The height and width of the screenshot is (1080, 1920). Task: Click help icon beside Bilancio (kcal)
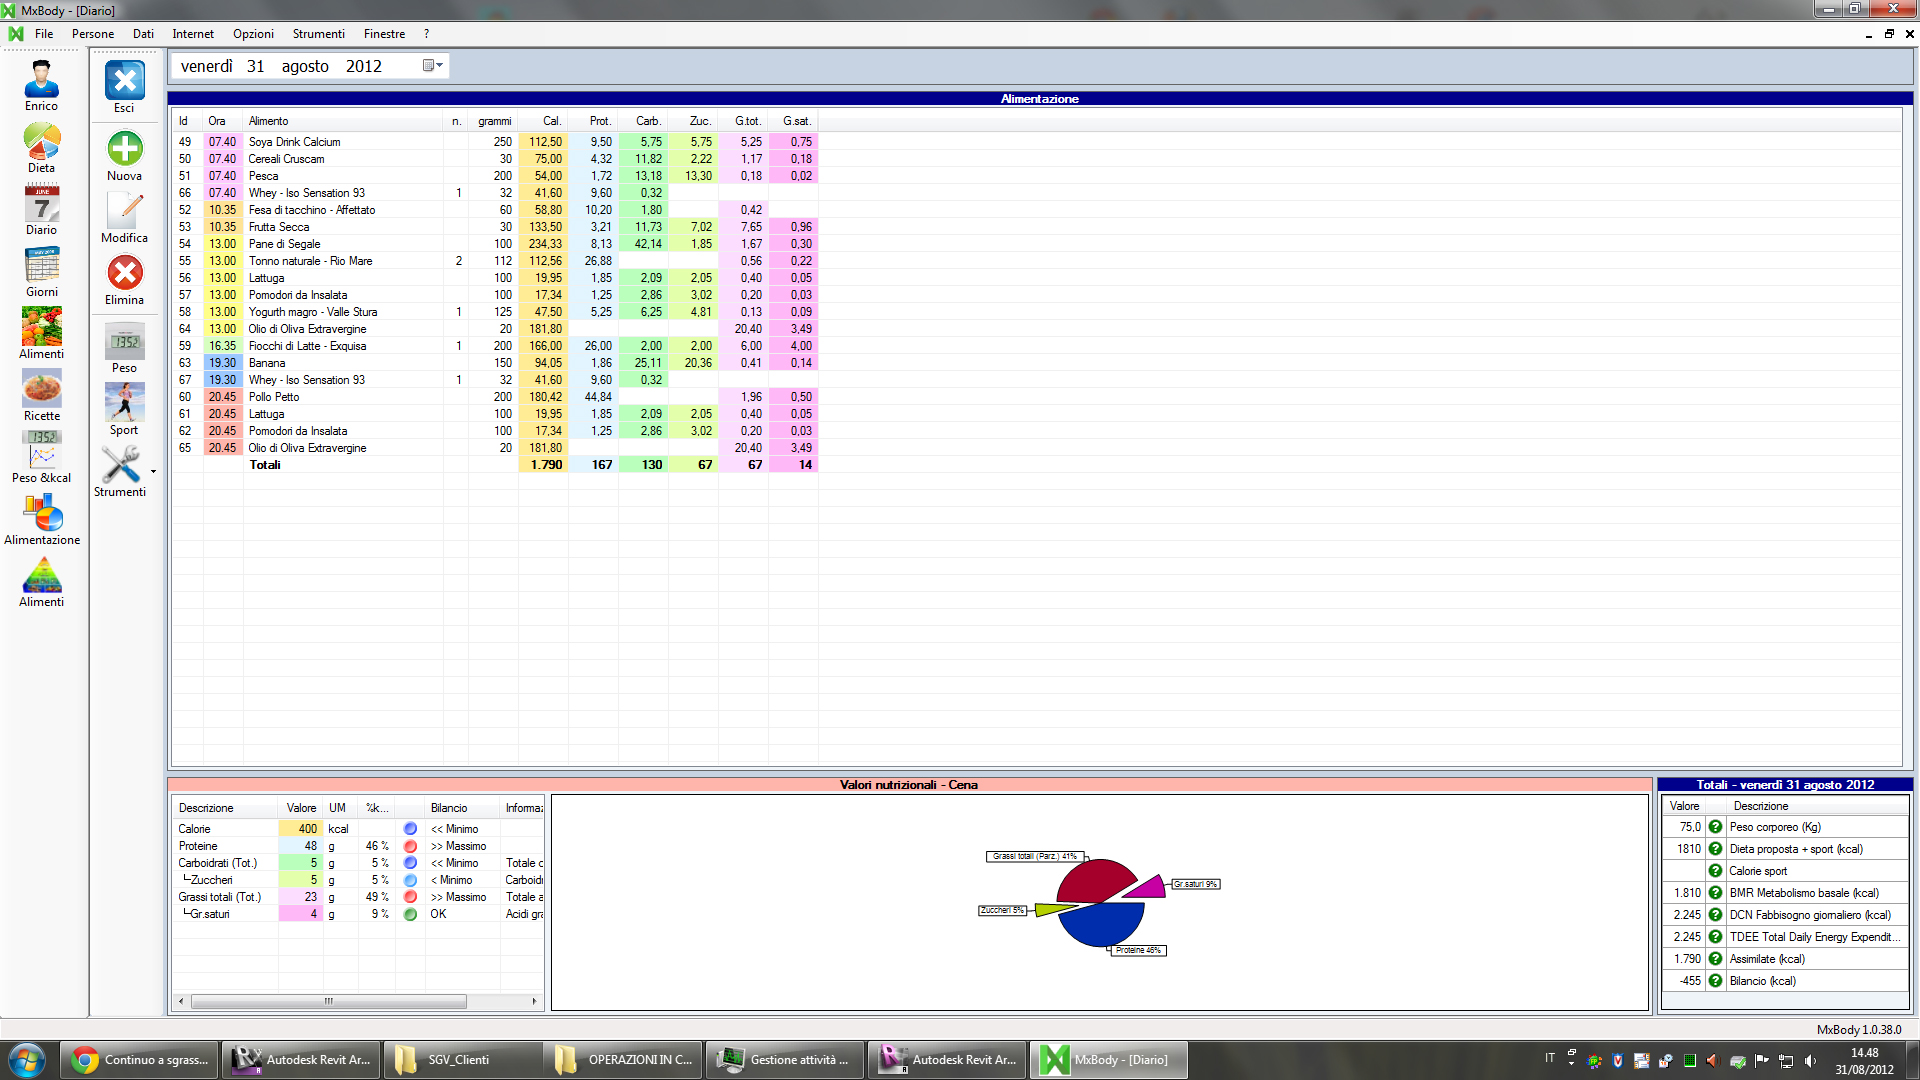tap(1715, 981)
